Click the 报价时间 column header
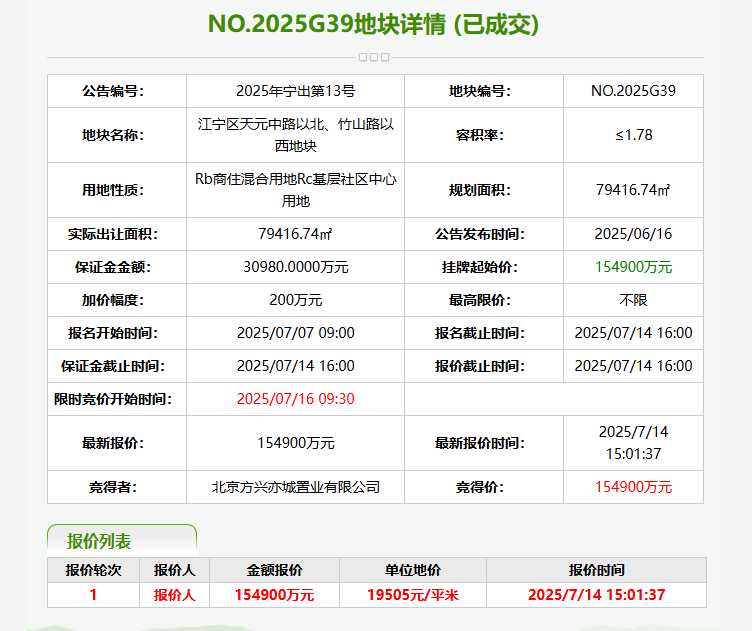 coord(597,570)
